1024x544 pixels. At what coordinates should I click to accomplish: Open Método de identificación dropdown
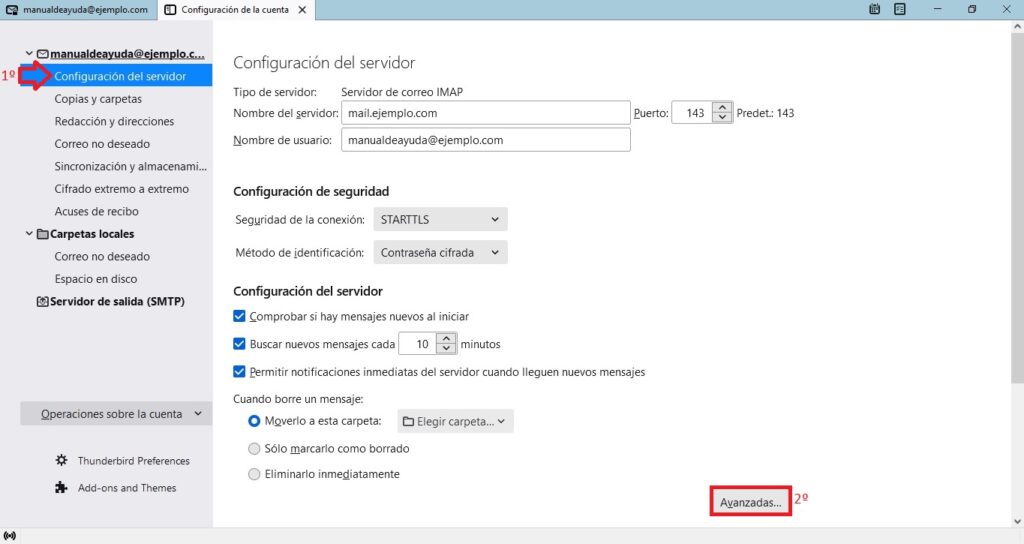440,252
